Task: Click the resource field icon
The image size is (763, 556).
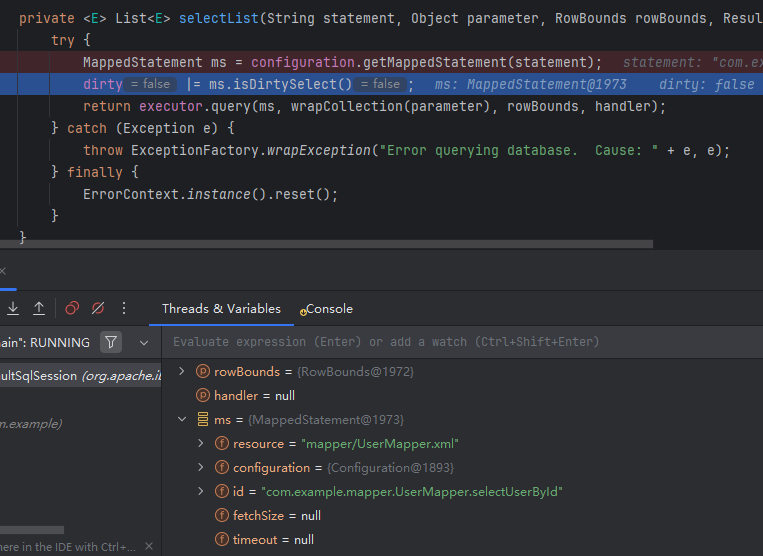Action: coord(222,443)
